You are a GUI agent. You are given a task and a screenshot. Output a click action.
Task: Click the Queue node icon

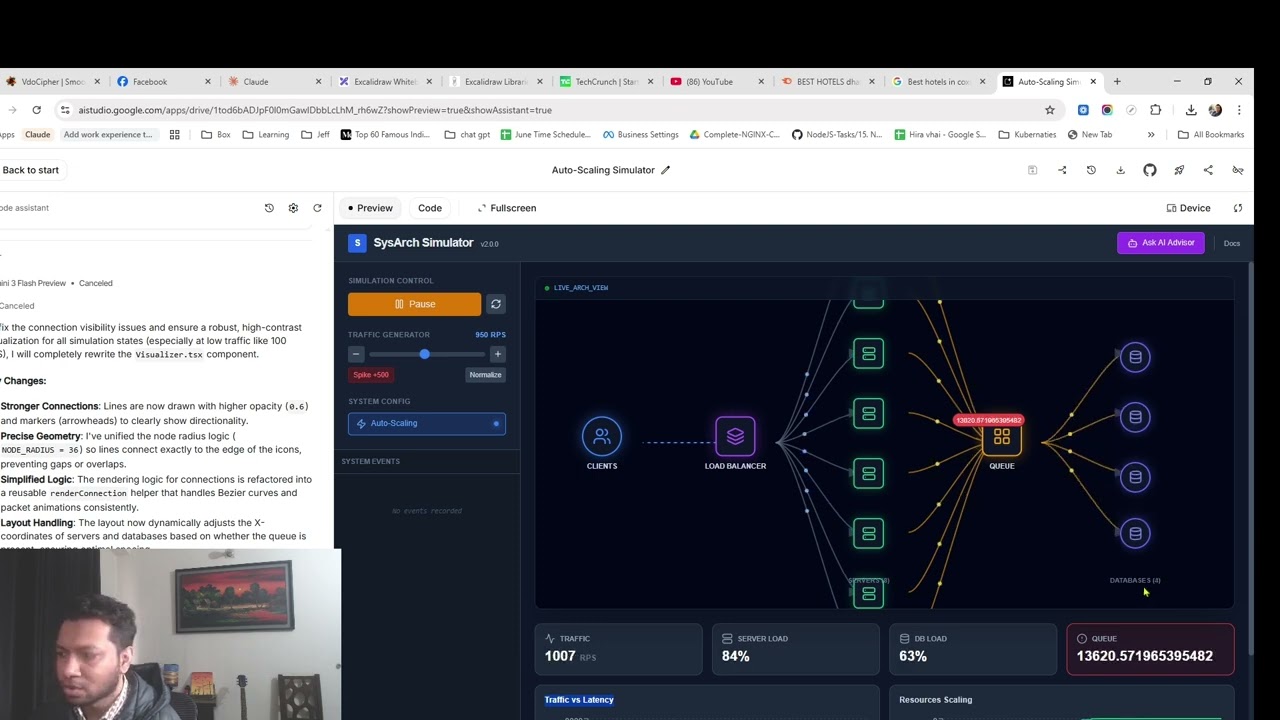(x=1001, y=438)
